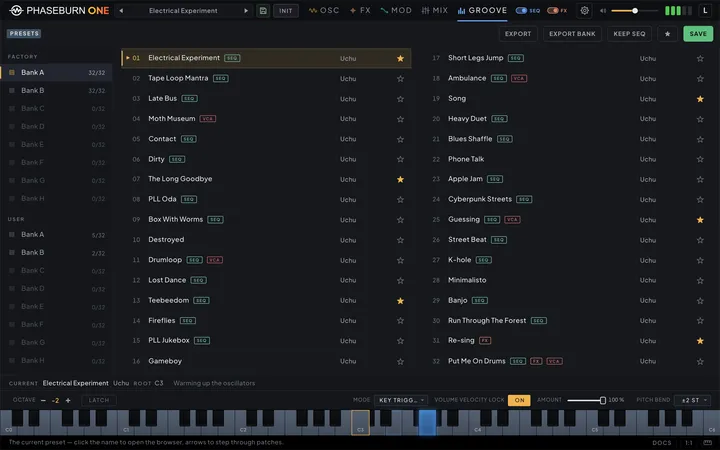Open the settings gear icon
The image size is (720, 450).
click(x=584, y=11)
